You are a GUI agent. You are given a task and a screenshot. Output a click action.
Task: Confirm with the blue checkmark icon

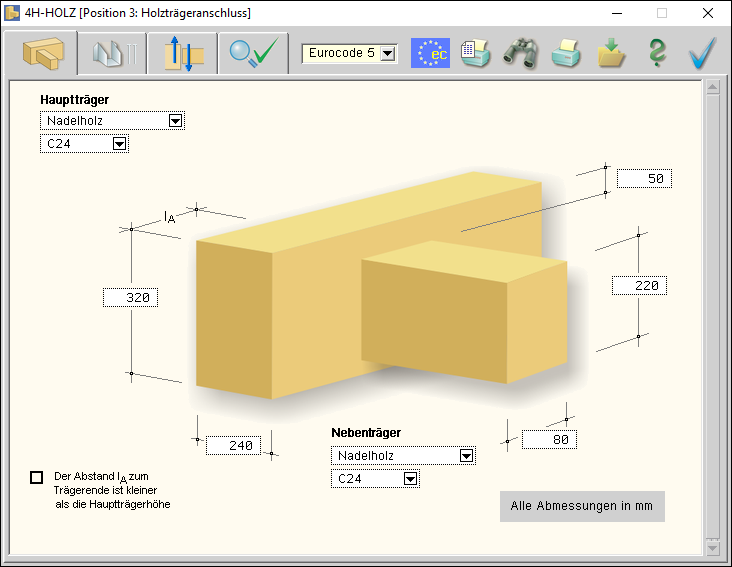pos(703,53)
